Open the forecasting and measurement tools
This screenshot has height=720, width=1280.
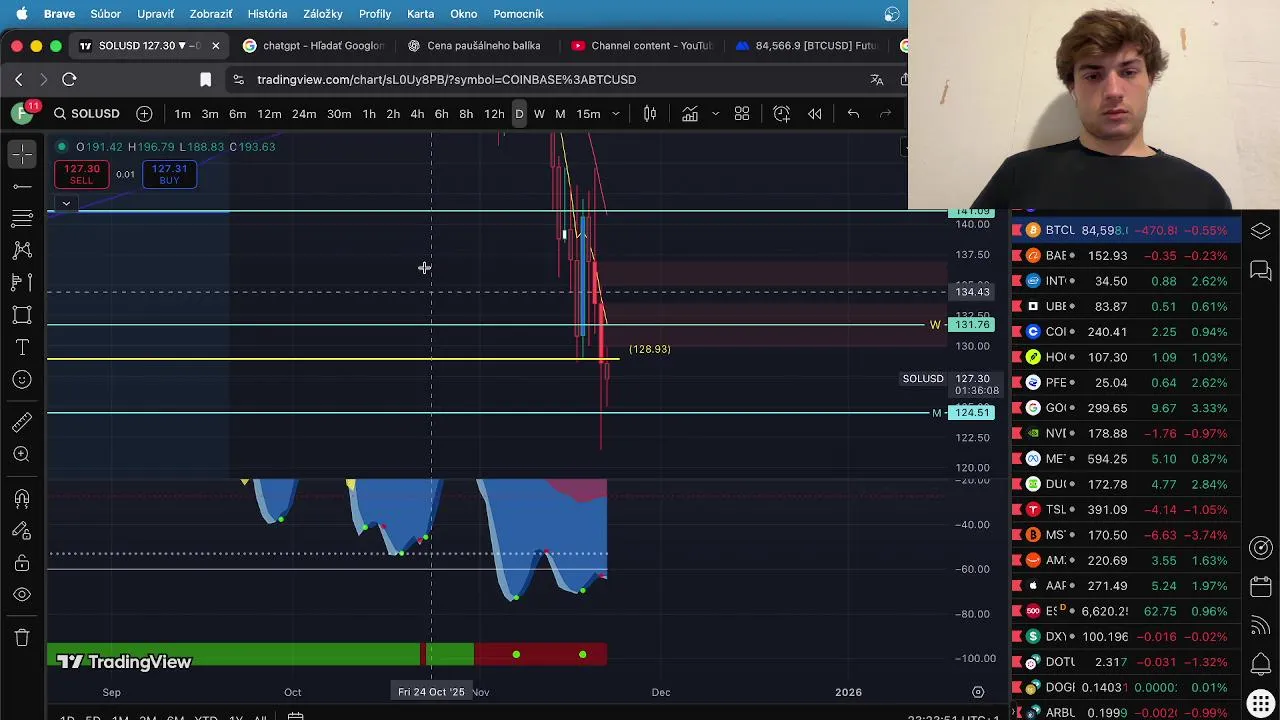(22, 282)
